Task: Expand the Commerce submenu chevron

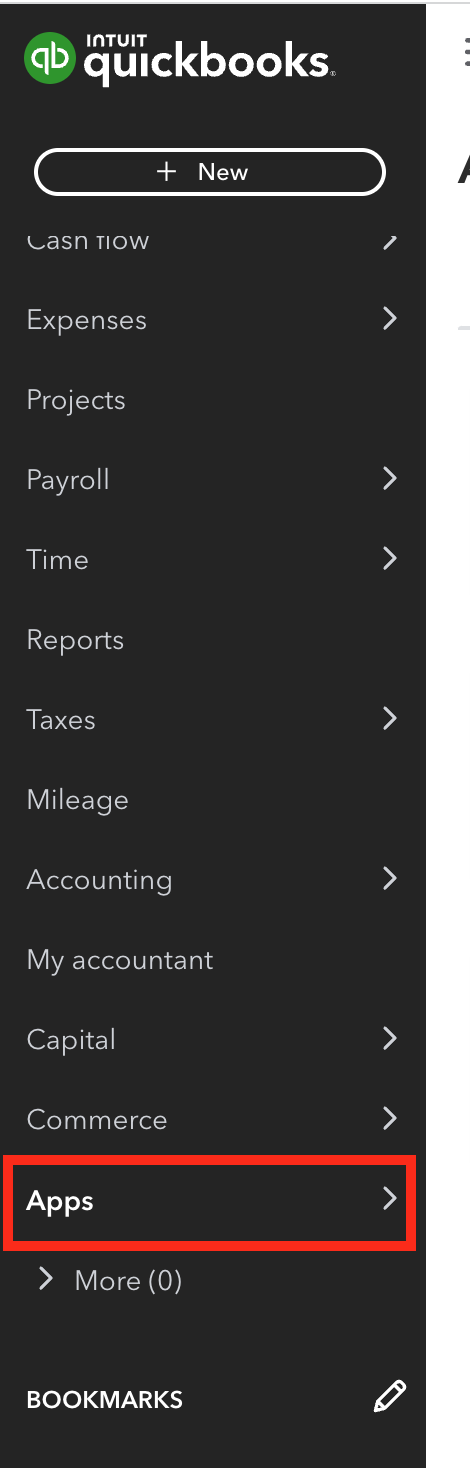Action: pyautogui.click(x=390, y=1119)
